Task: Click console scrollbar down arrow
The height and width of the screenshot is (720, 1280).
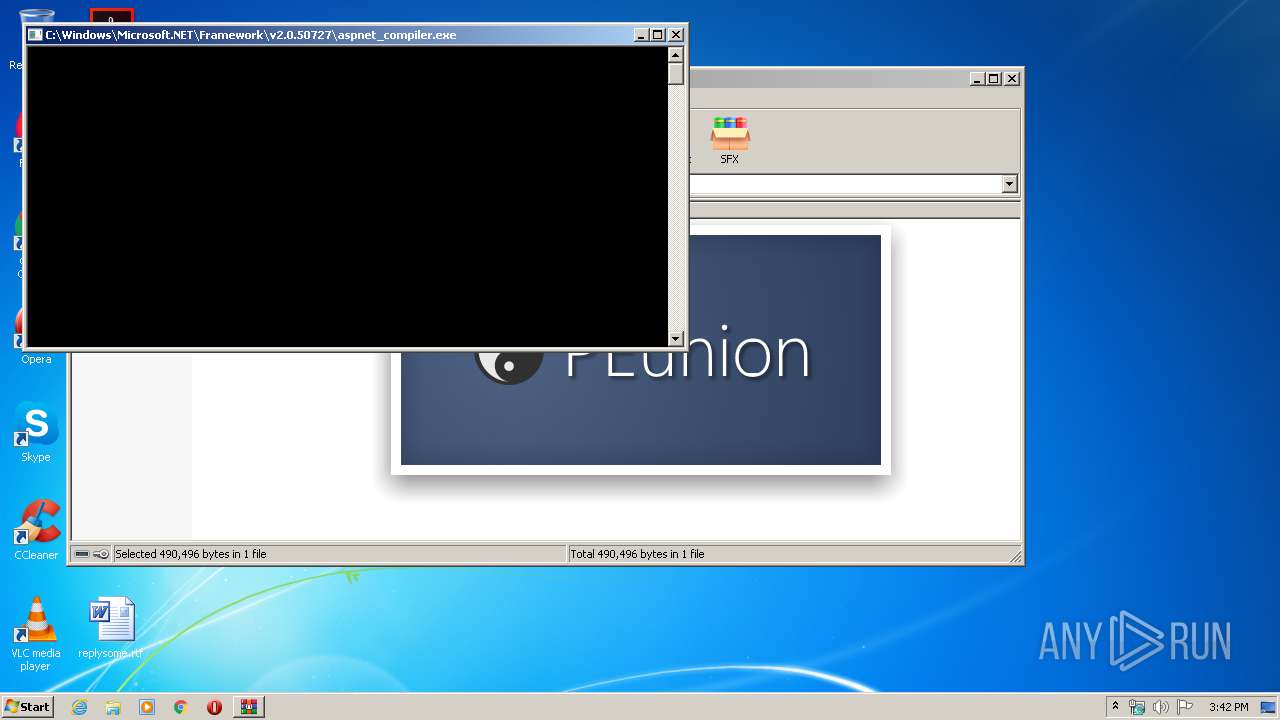Action: [676, 339]
